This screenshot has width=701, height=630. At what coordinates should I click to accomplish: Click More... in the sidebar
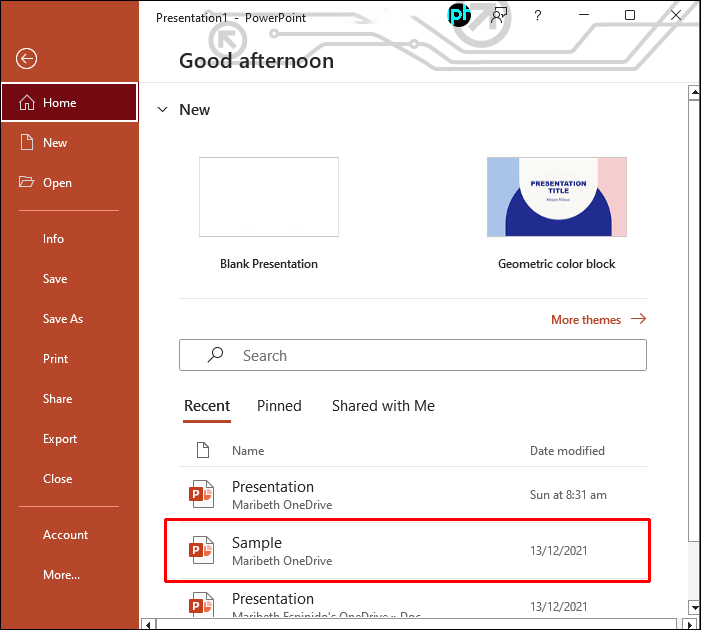point(62,575)
